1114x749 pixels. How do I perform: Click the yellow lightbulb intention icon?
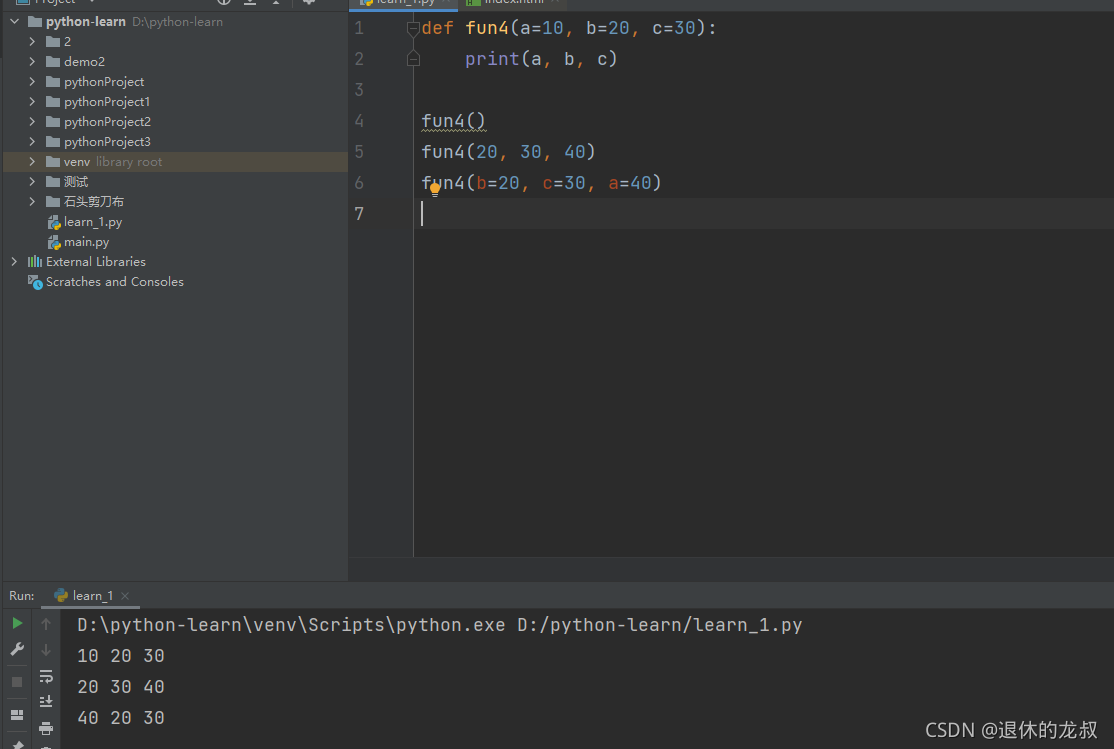(x=435, y=189)
